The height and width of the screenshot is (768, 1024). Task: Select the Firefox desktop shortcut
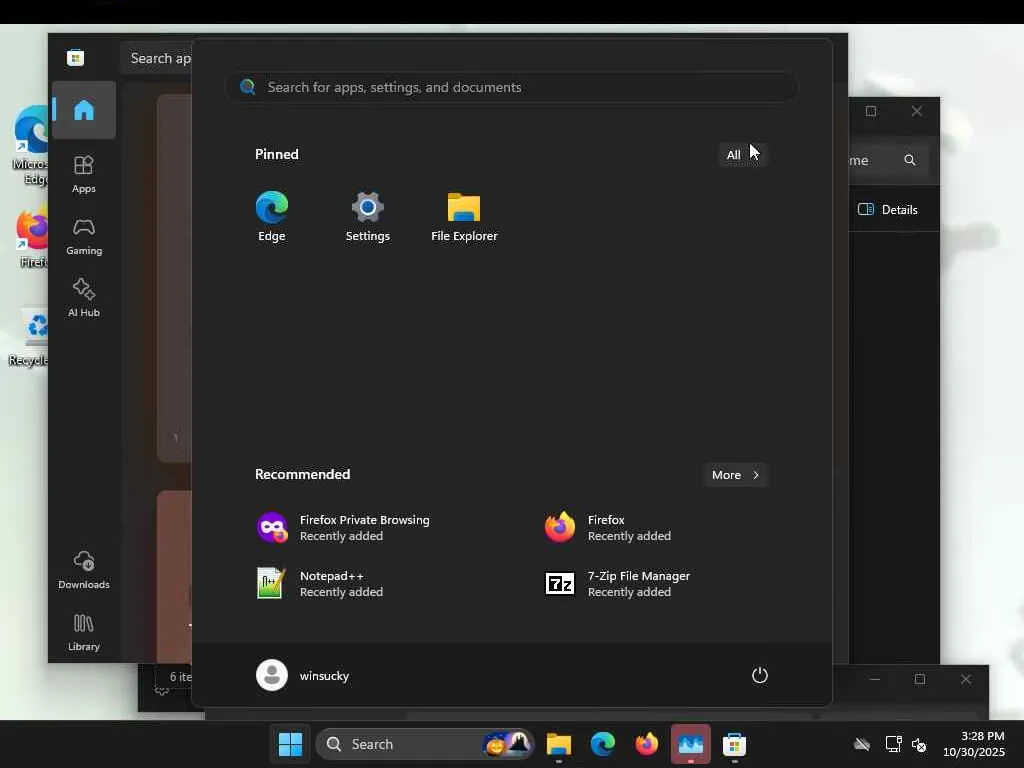(x=31, y=238)
